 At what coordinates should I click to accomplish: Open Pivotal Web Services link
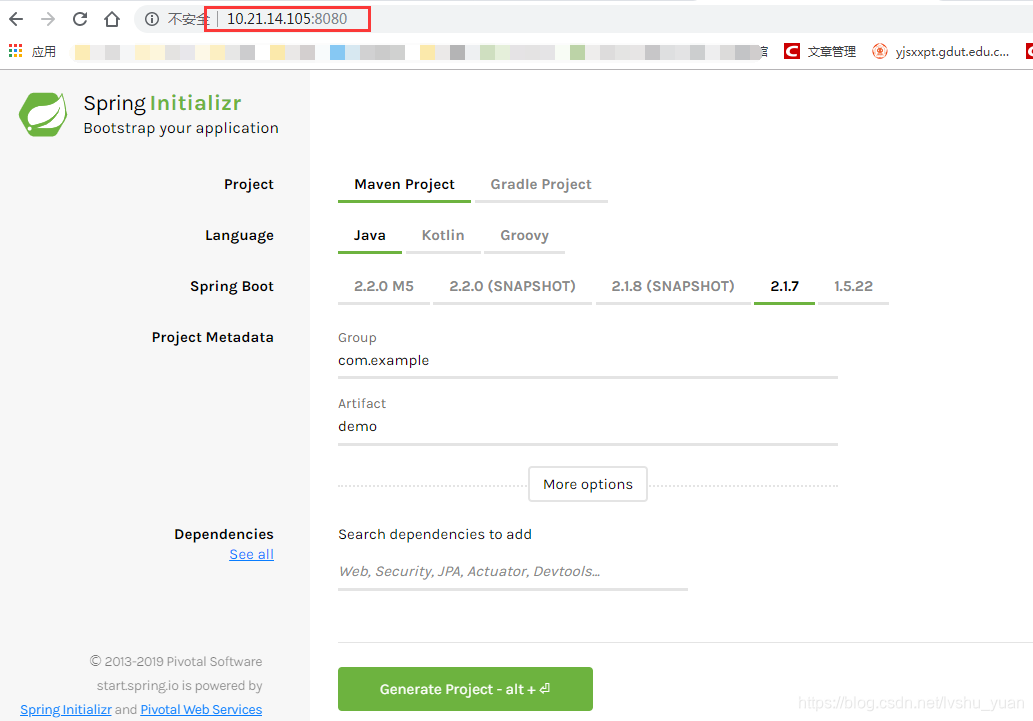pos(201,710)
